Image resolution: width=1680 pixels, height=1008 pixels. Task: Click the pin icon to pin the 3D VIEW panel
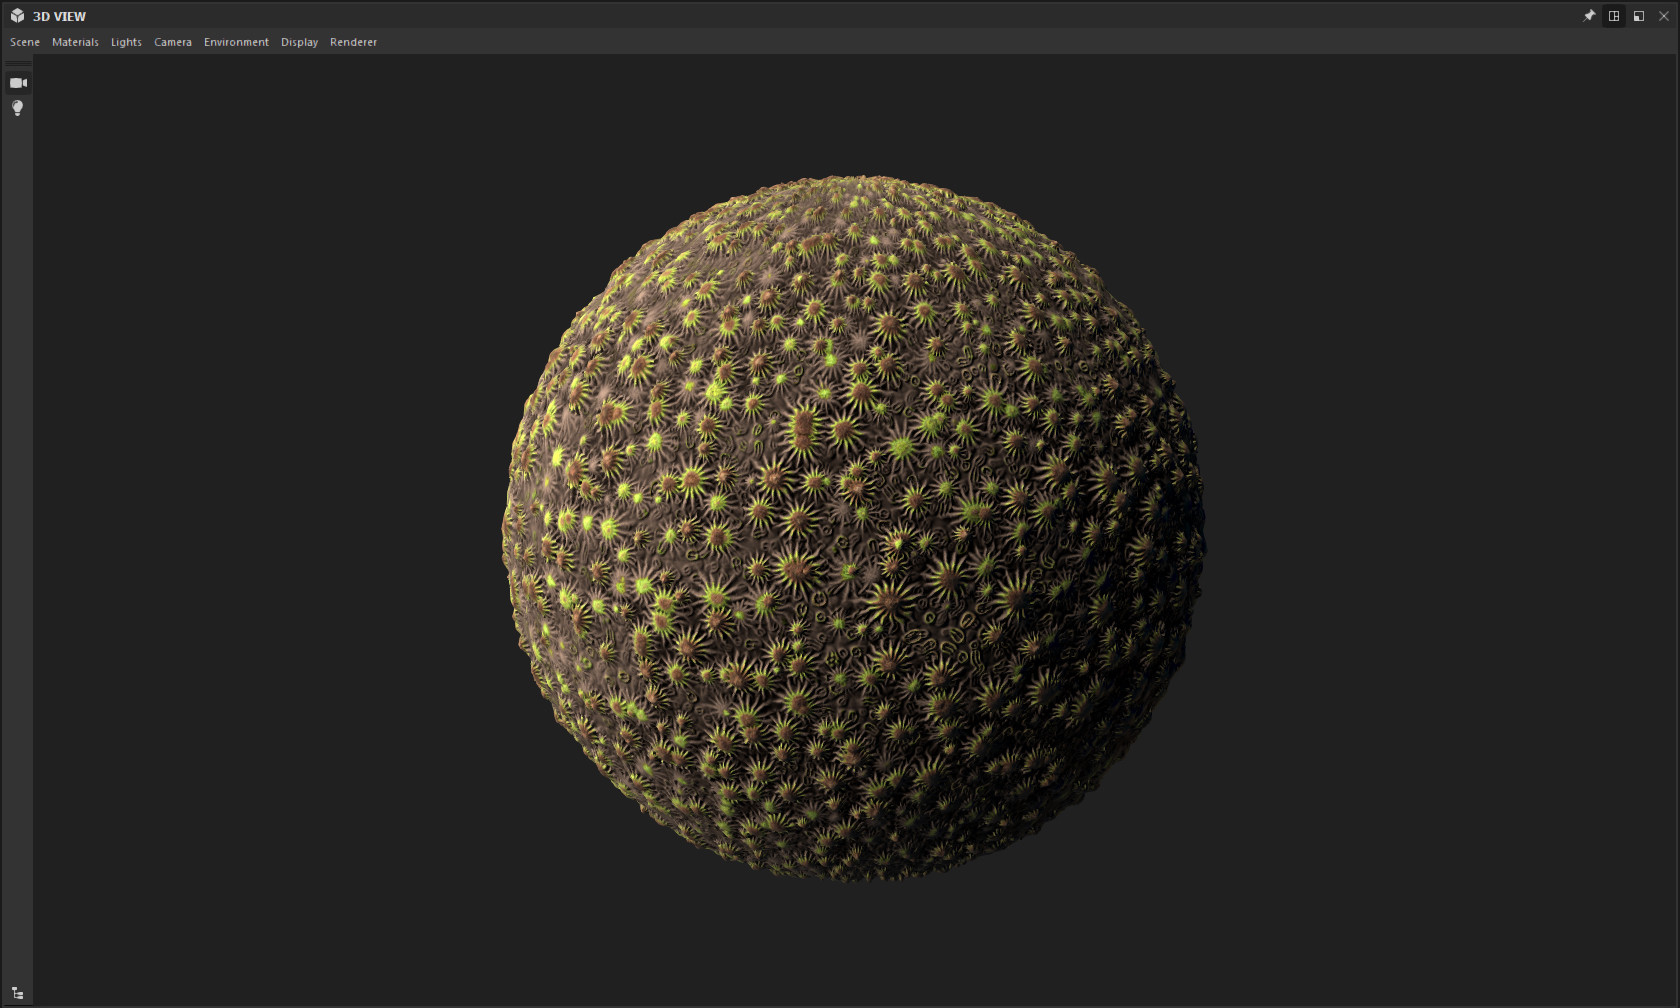tap(1589, 15)
